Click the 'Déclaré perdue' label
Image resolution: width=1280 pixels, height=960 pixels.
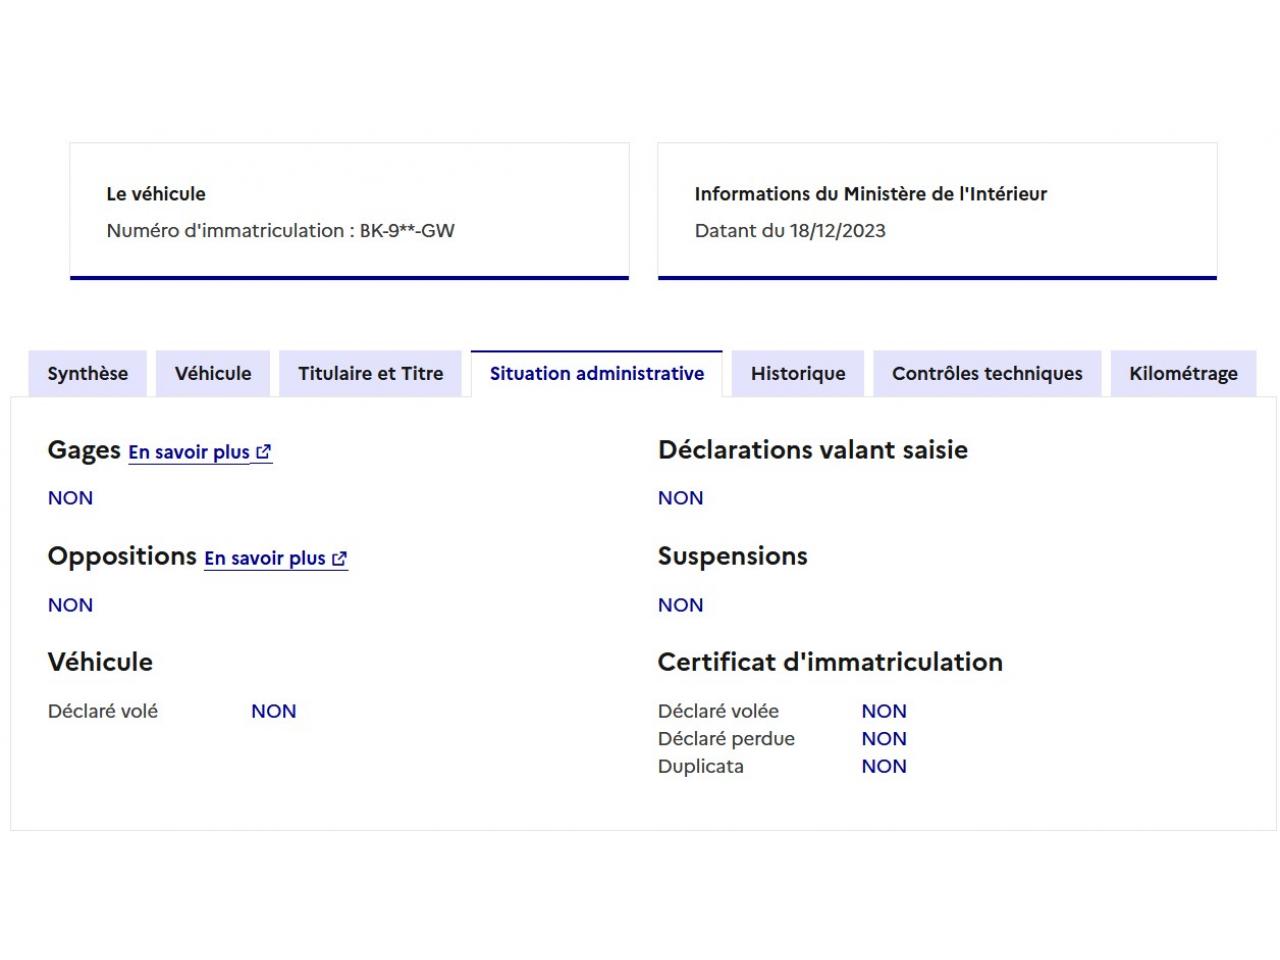click(x=726, y=739)
